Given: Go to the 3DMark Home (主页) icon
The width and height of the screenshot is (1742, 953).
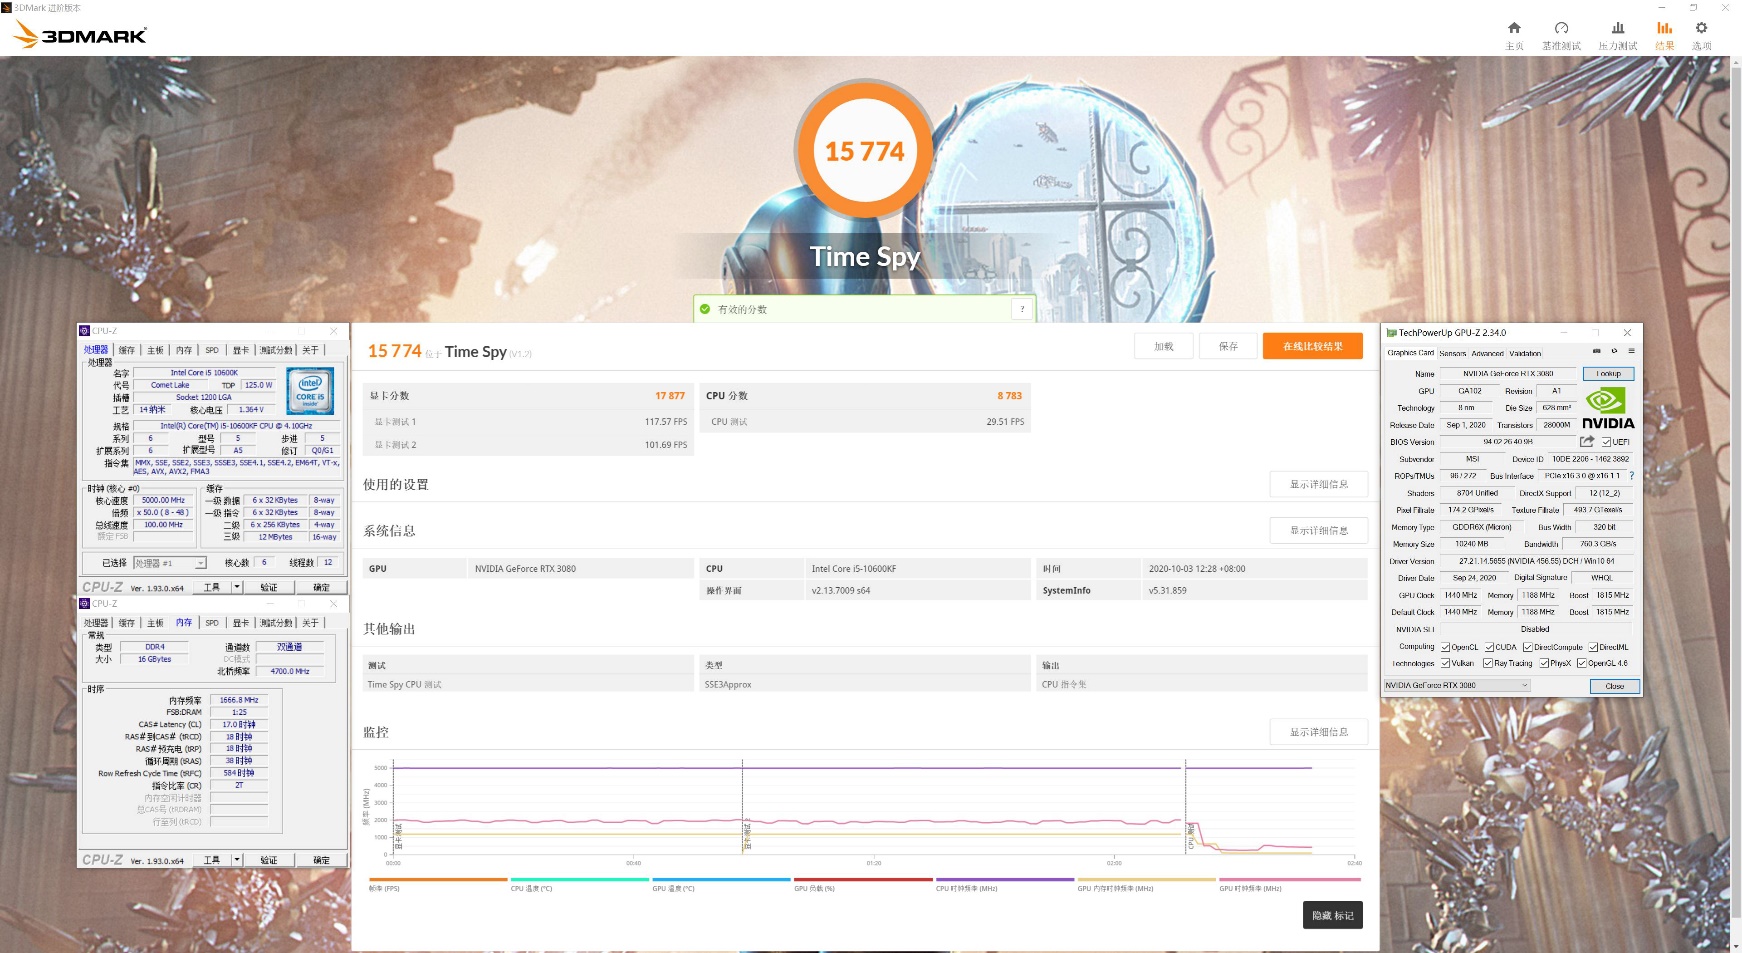Looking at the screenshot, I should pos(1514,28).
